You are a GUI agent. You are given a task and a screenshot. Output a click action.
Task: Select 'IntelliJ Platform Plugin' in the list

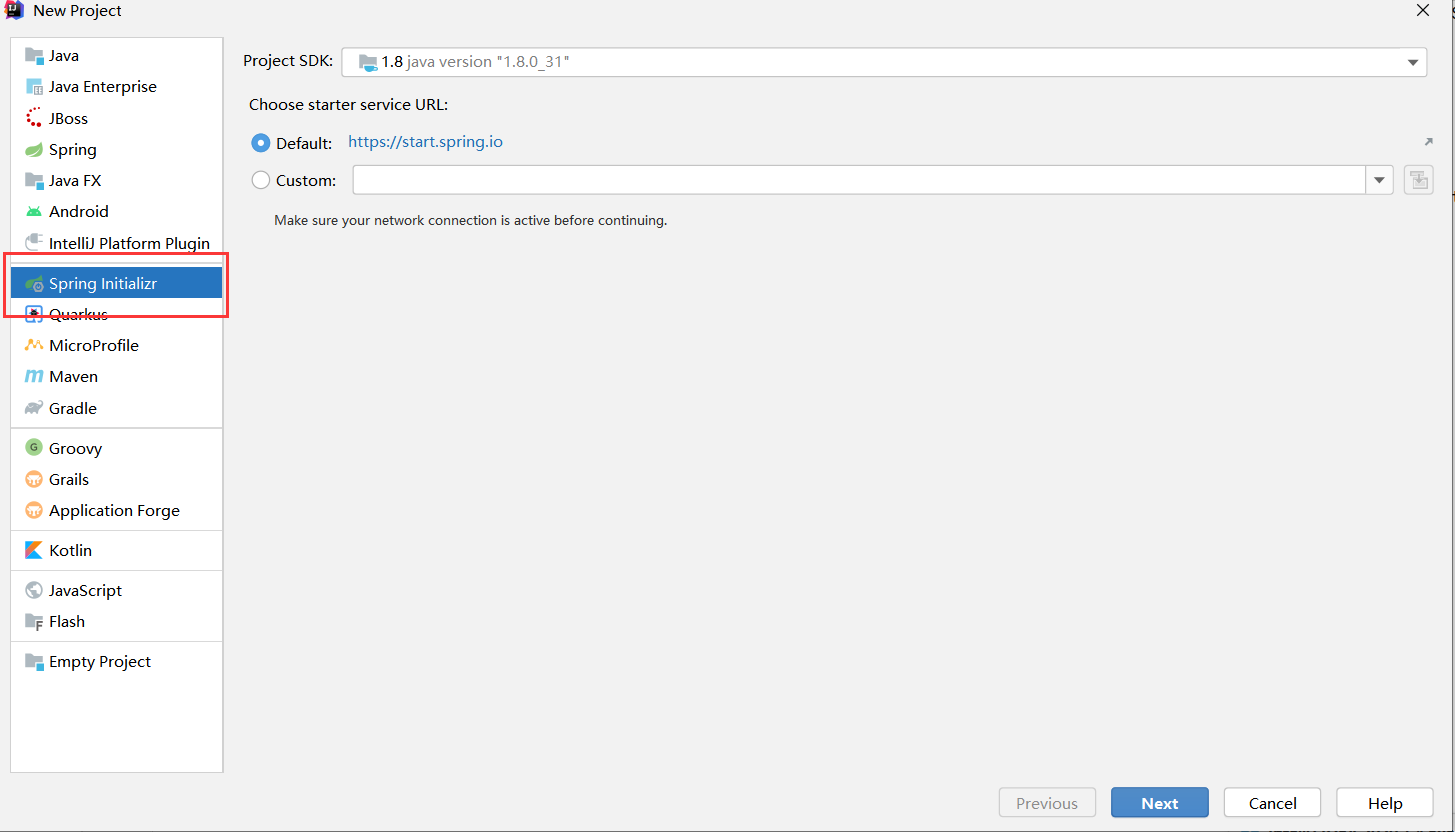(117, 243)
